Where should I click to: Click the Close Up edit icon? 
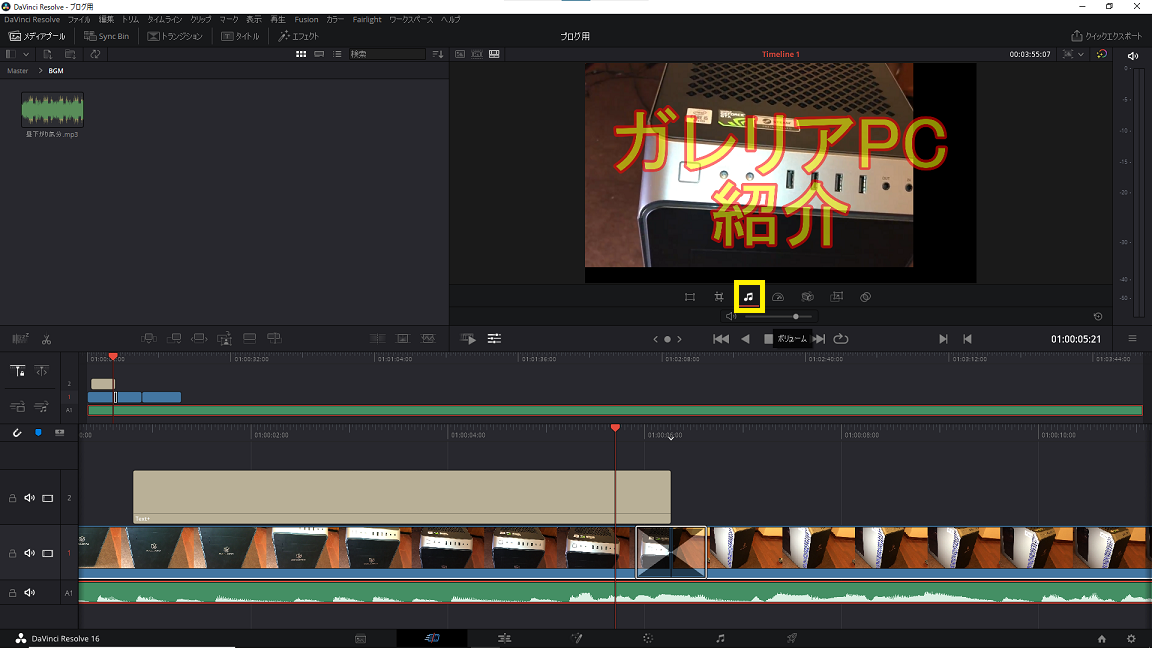[224, 338]
